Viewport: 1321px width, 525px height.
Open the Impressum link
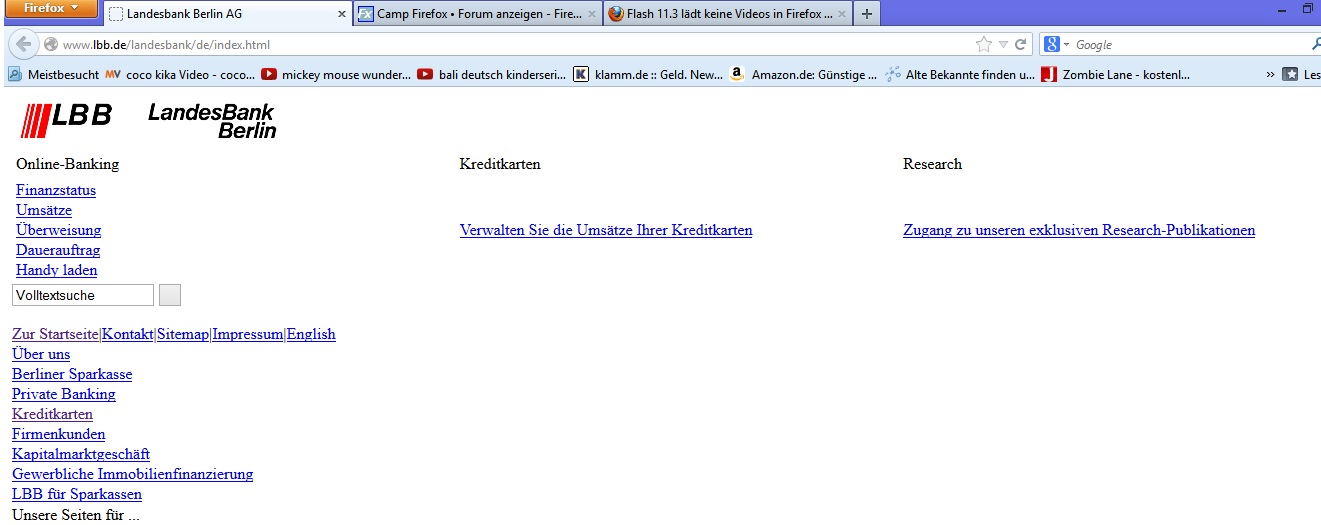click(x=248, y=334)
